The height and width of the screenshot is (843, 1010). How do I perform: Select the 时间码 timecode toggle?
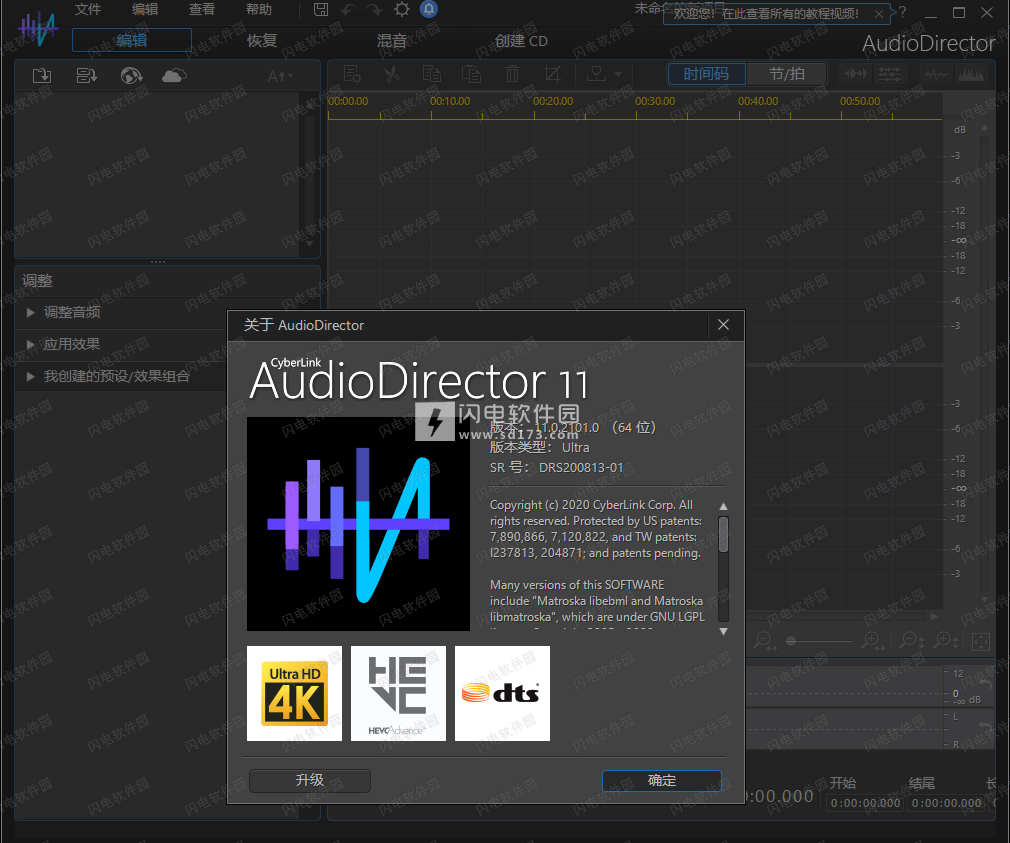pos(707,74)
